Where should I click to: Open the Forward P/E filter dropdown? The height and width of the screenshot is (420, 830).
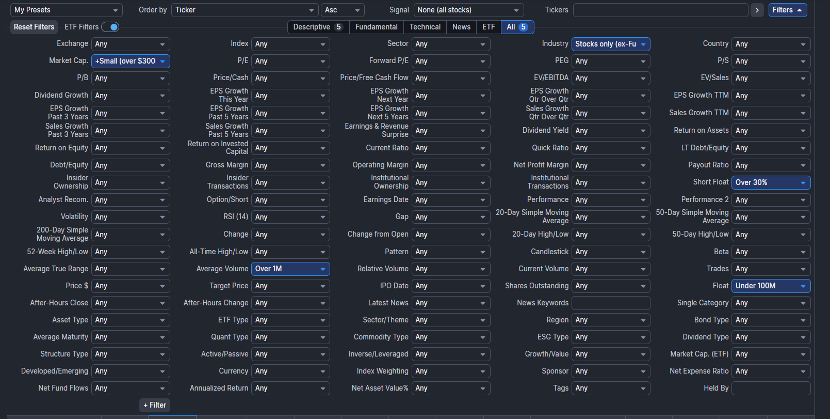(451, 61)
